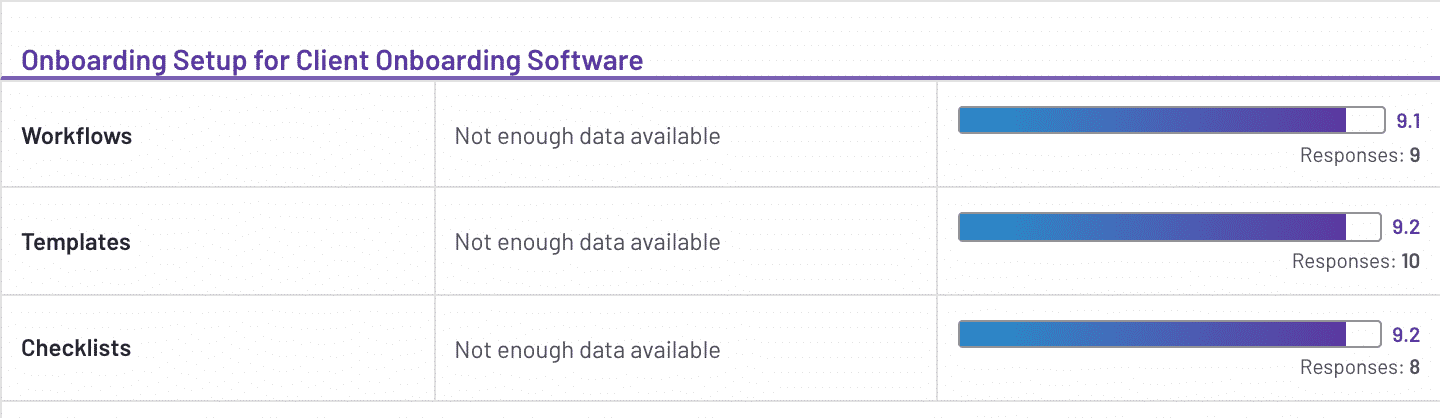Click the Responses: 10 count
This screenshot has height=418, width=1440.
(1356, 261)
